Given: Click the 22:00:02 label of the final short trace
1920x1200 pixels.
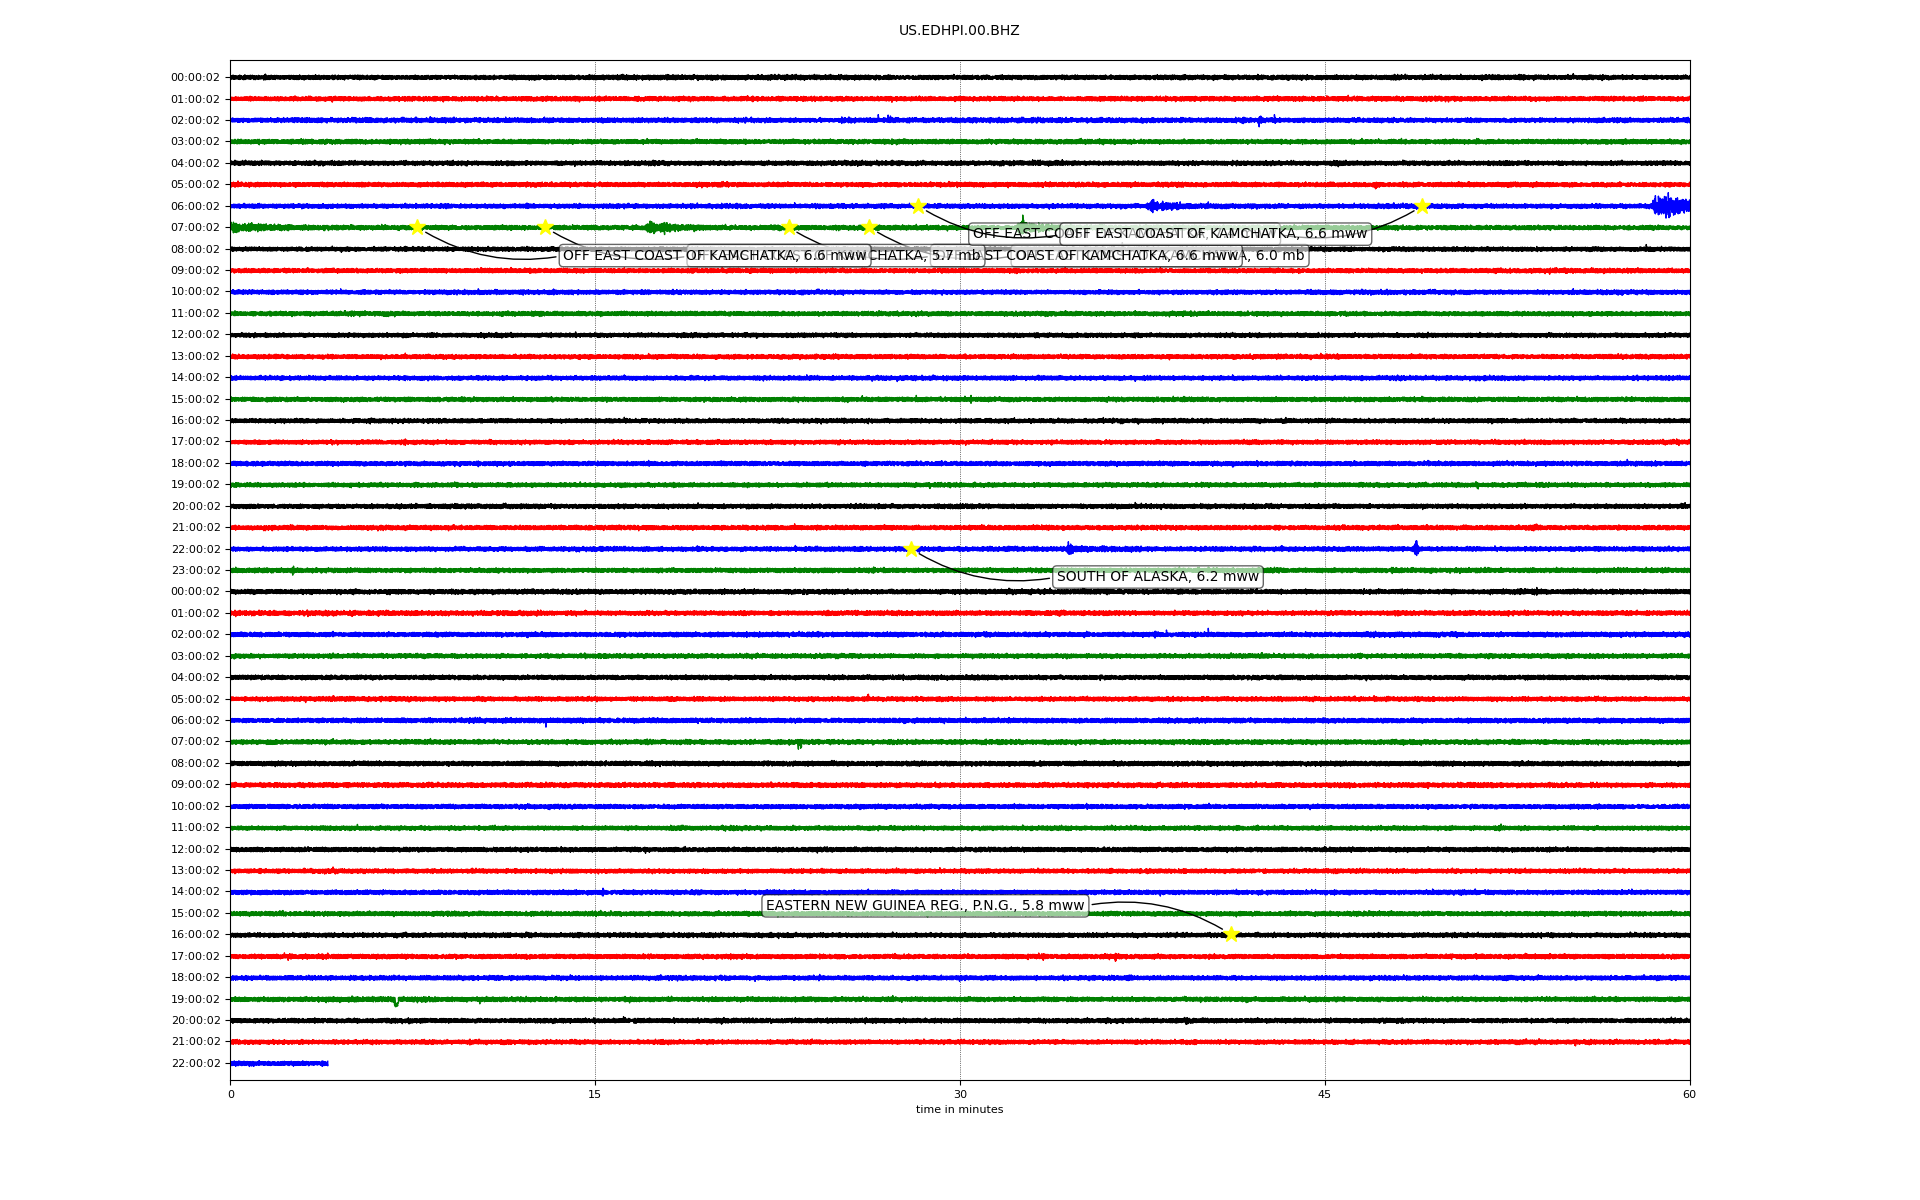Looking at the screenshot, I should (195, 1064).
